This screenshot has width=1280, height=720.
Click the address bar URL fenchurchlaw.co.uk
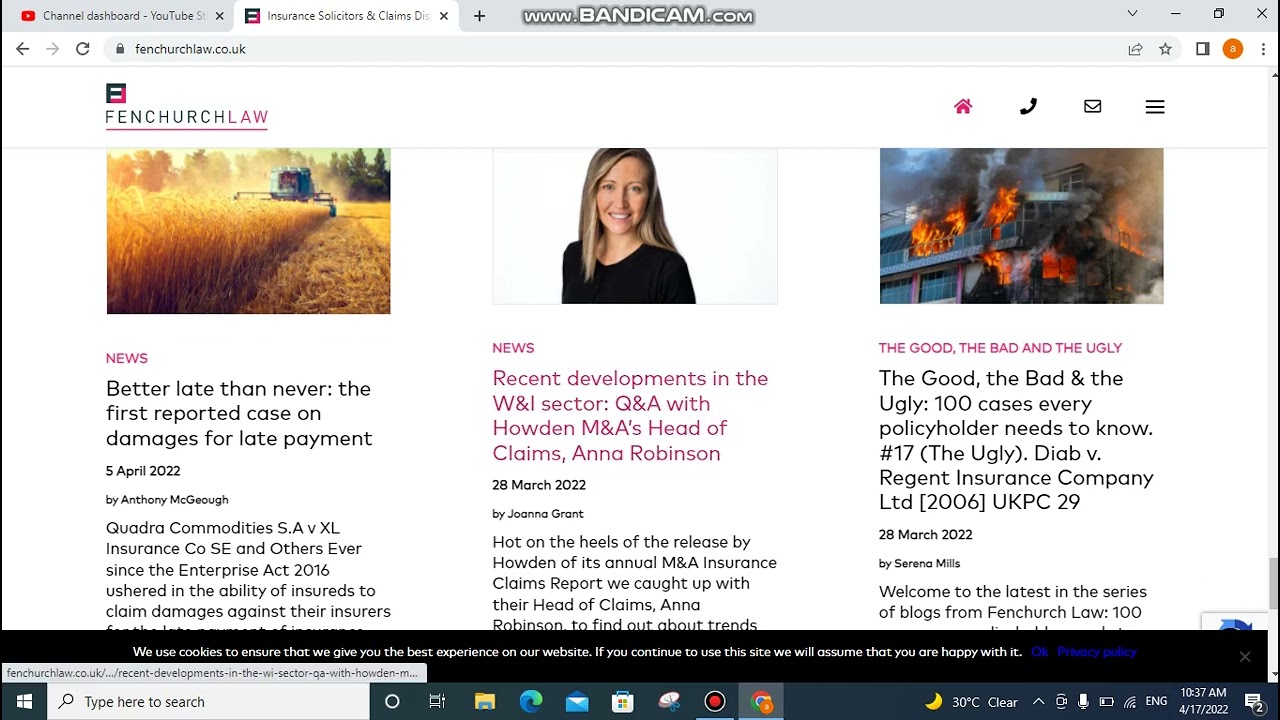coord(190,49)
